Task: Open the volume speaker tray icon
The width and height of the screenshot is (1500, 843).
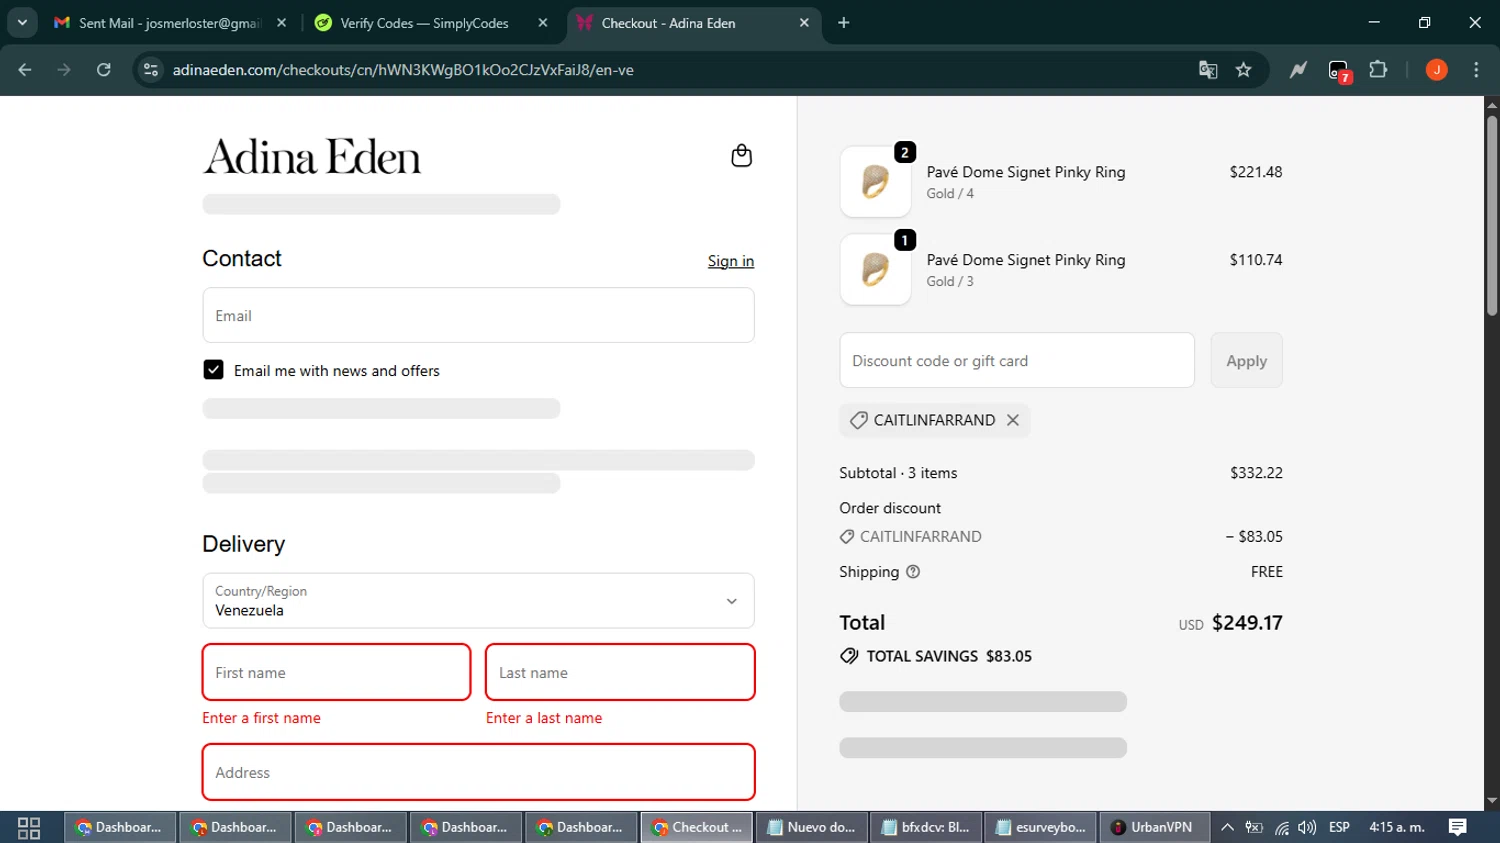Action: click(x=1307, y=827)
